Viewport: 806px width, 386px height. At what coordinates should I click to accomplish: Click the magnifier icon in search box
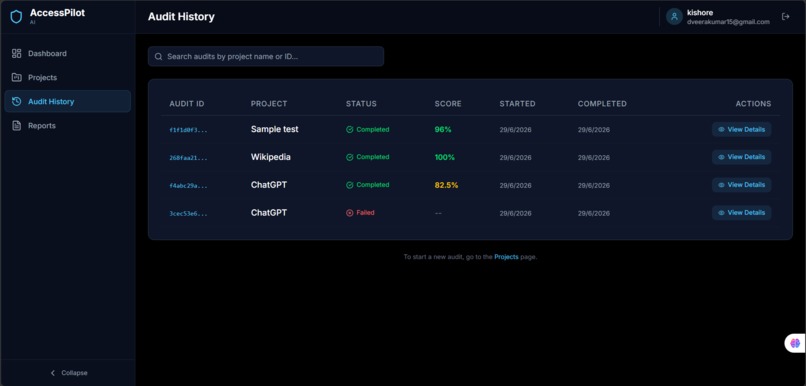pyautogui.click(x=158, y=57)
